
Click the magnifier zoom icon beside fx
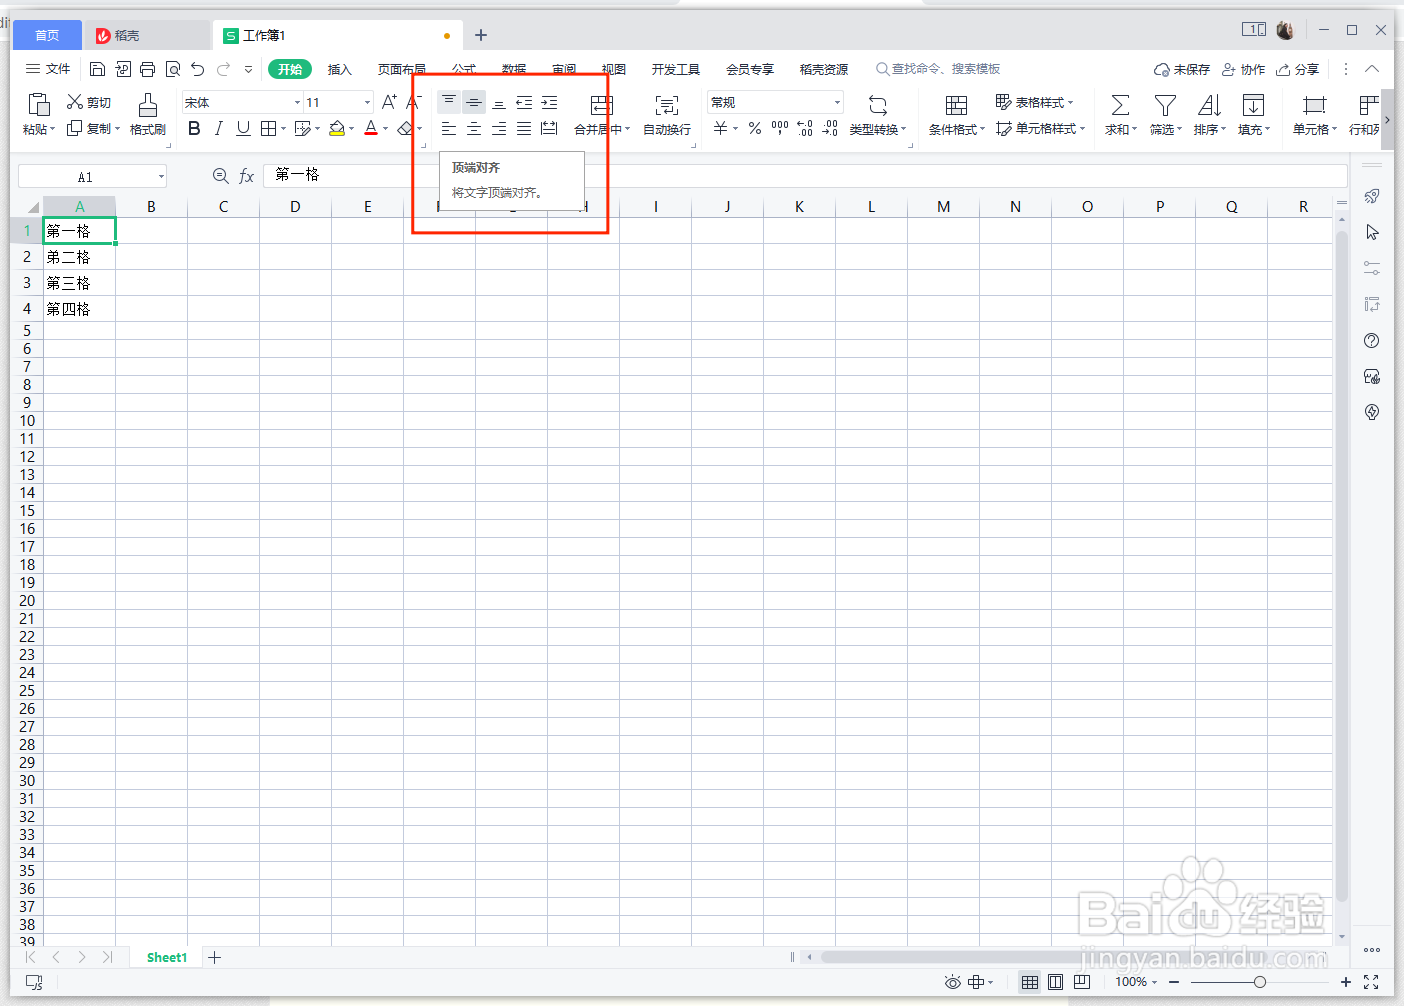click(x=221, y=176)
